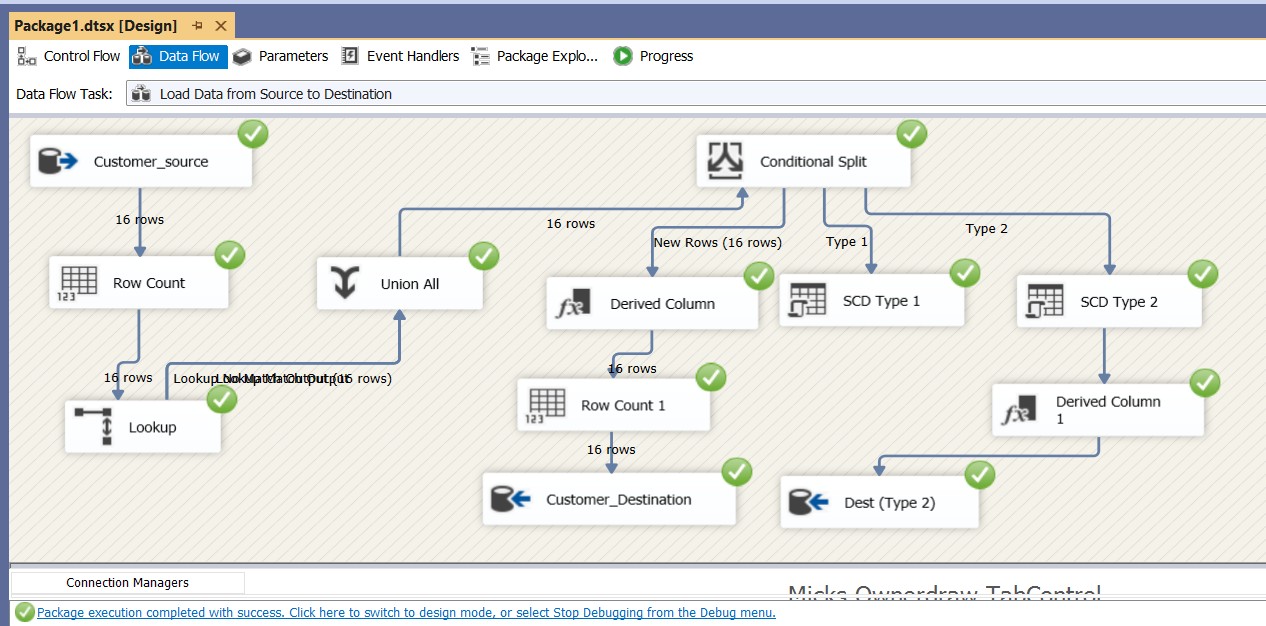1266x626 pixels.
Task: Show the Progress tab
Action: coord(654,56)
